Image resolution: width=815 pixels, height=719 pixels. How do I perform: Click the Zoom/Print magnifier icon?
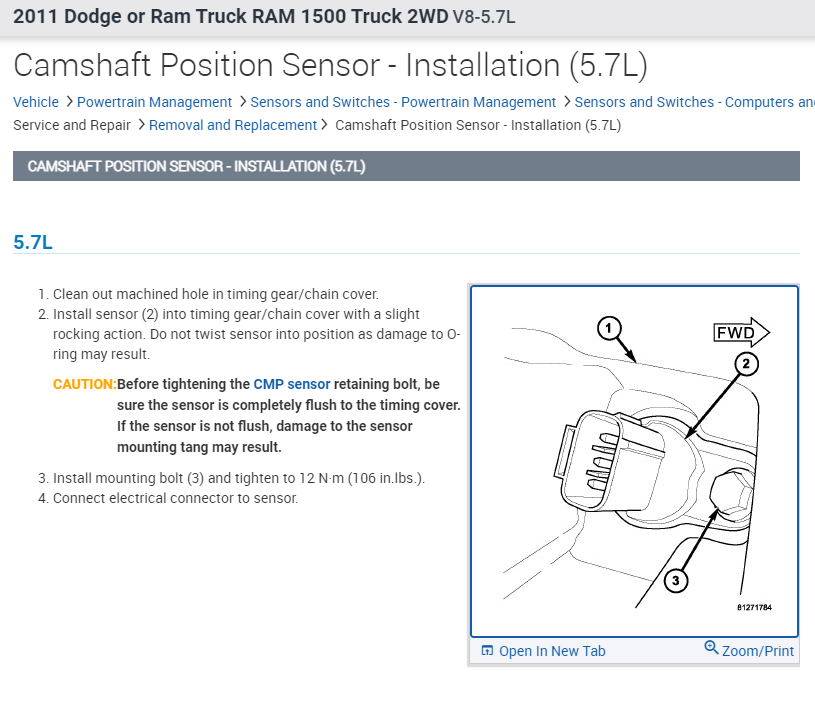coord(711,648)
